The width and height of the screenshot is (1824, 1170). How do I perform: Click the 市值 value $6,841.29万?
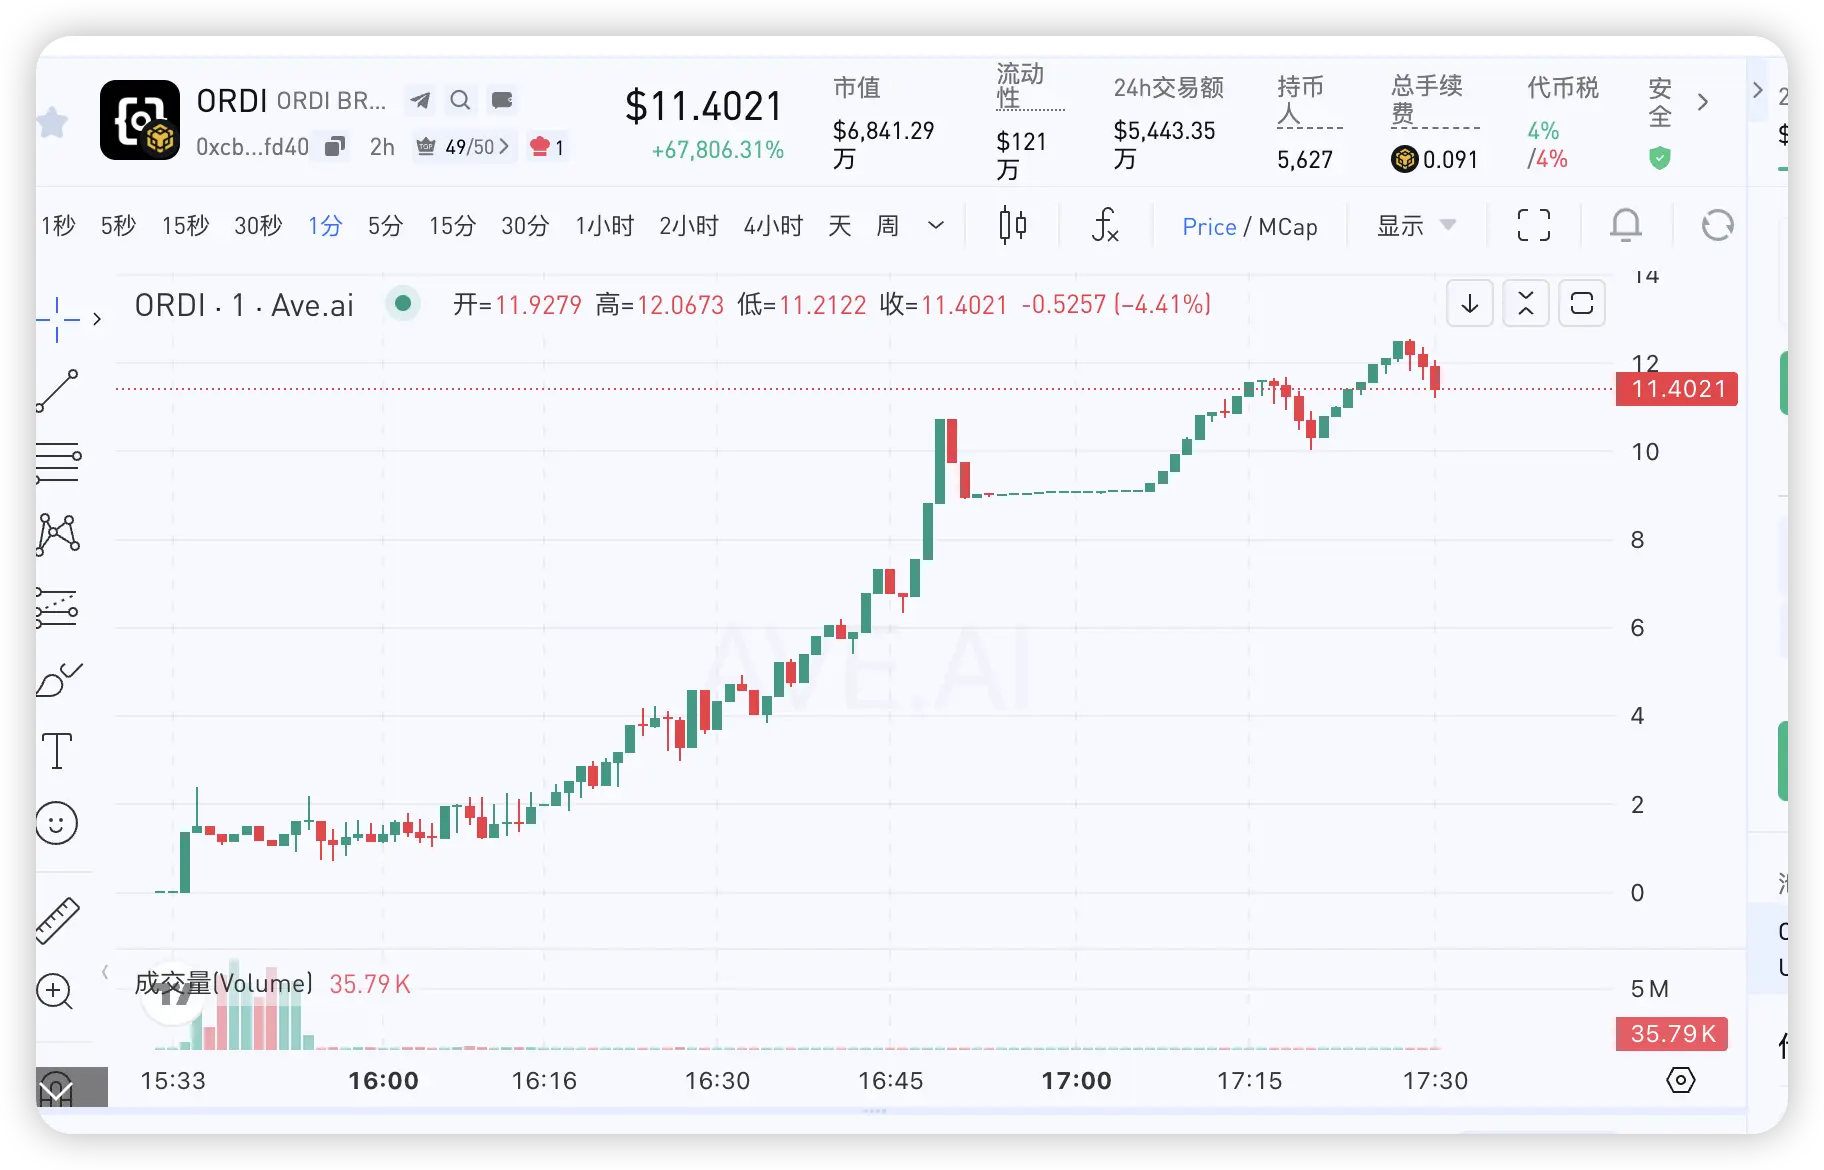883,145
